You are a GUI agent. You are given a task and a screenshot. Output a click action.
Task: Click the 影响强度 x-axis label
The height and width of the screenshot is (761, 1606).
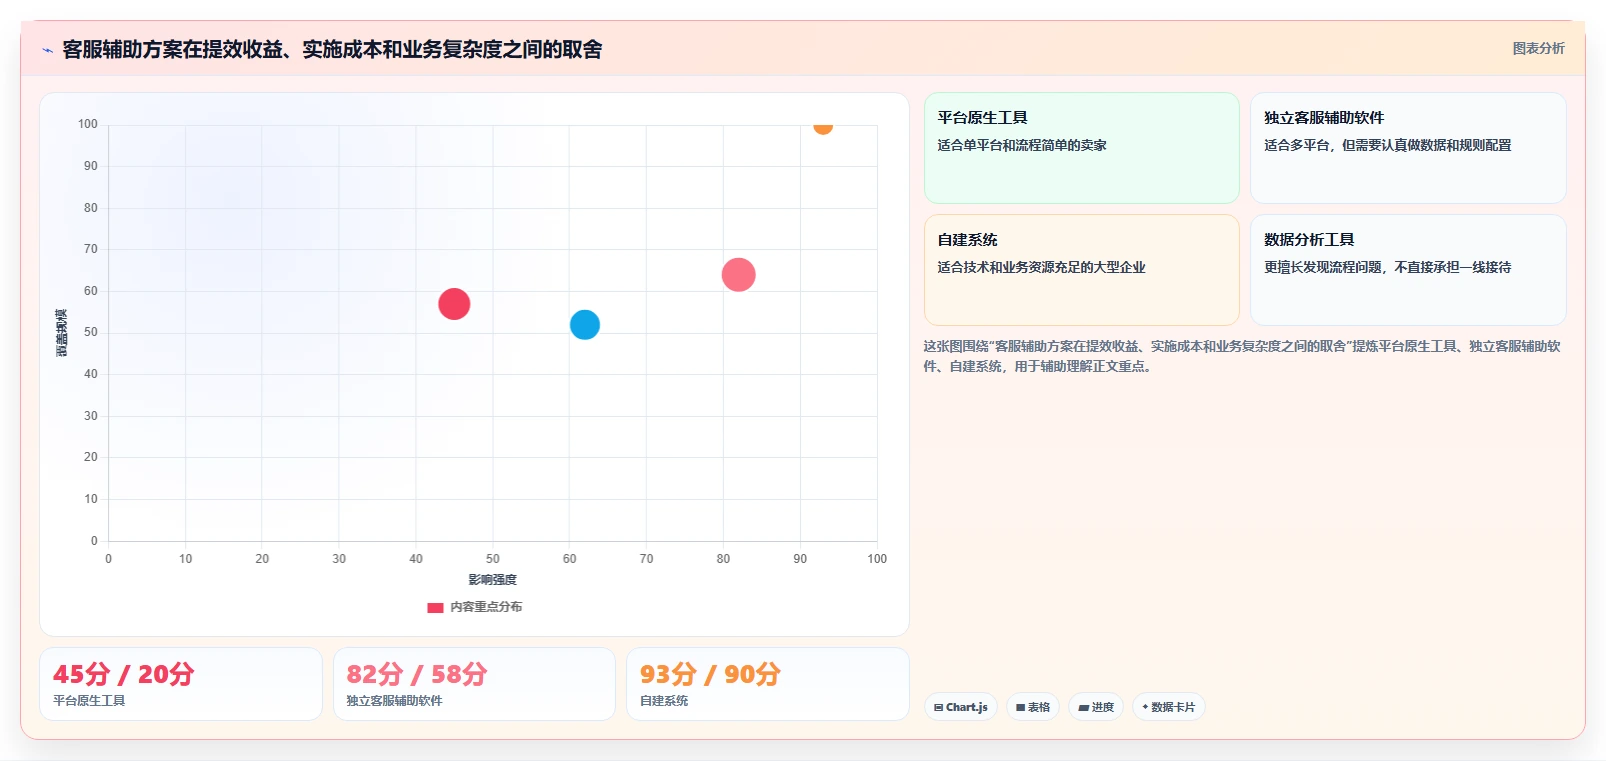(493, 580)
